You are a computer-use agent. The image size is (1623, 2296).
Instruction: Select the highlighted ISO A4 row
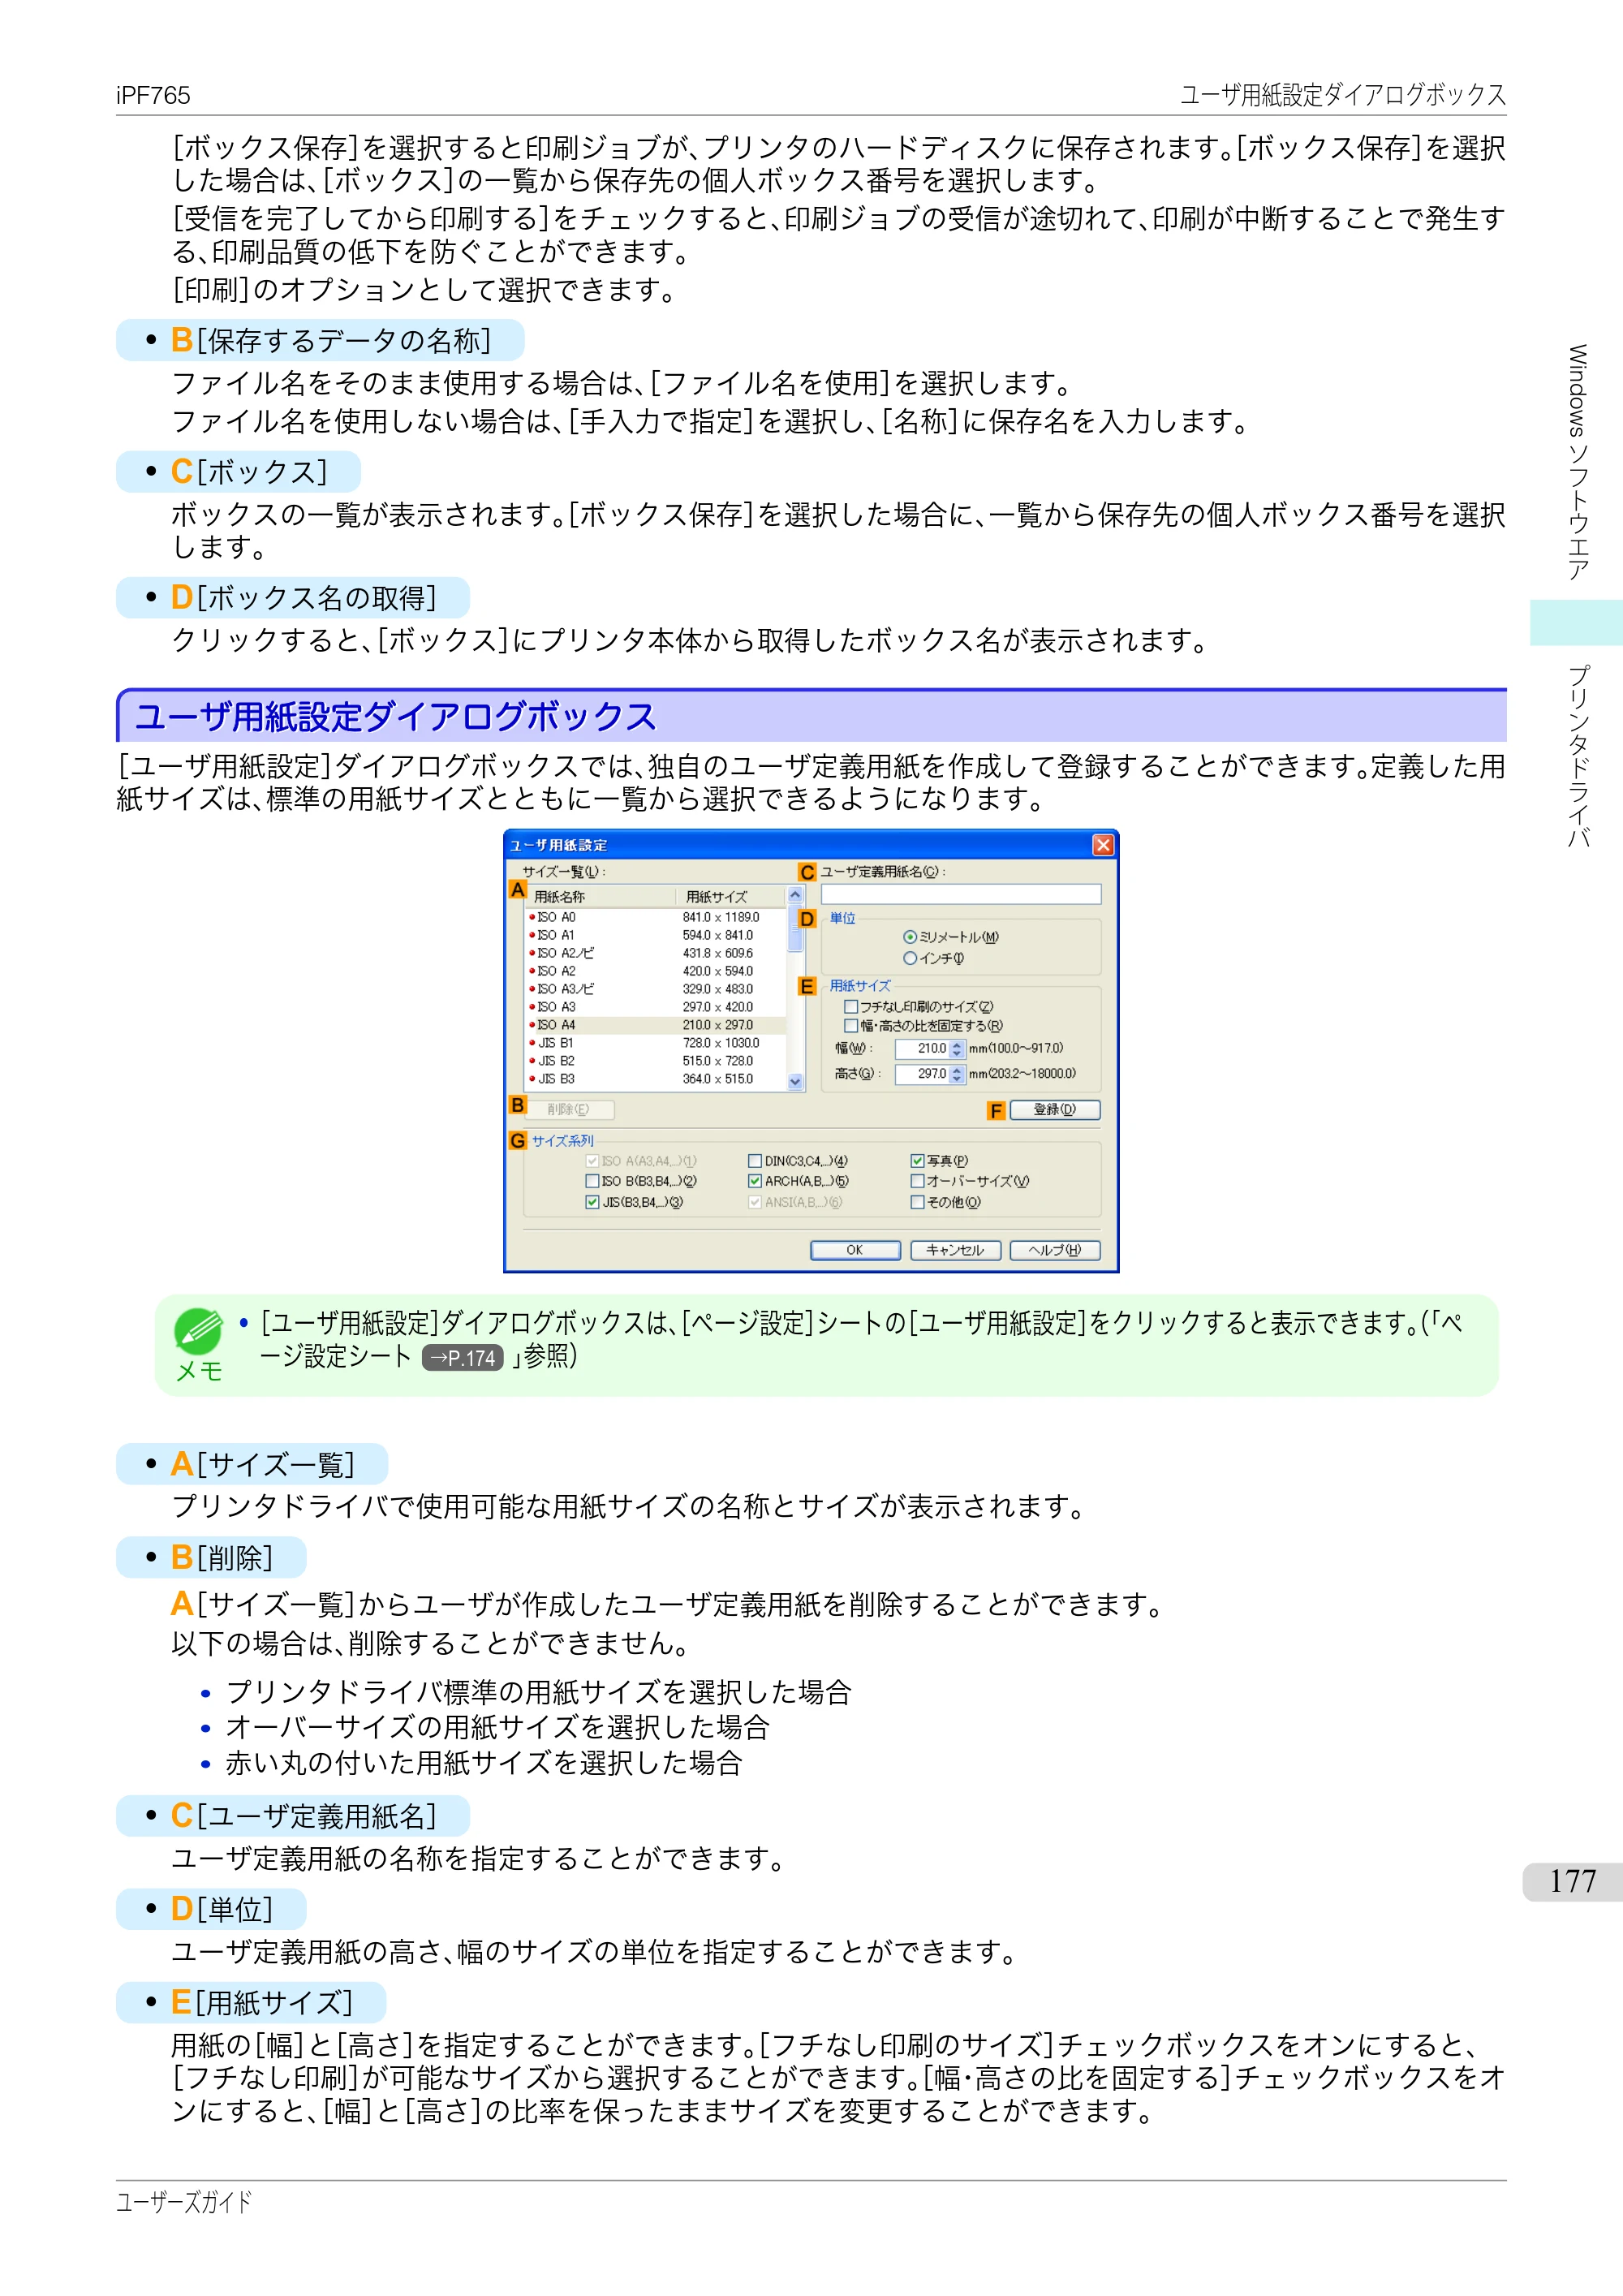tap(656, 1025)
